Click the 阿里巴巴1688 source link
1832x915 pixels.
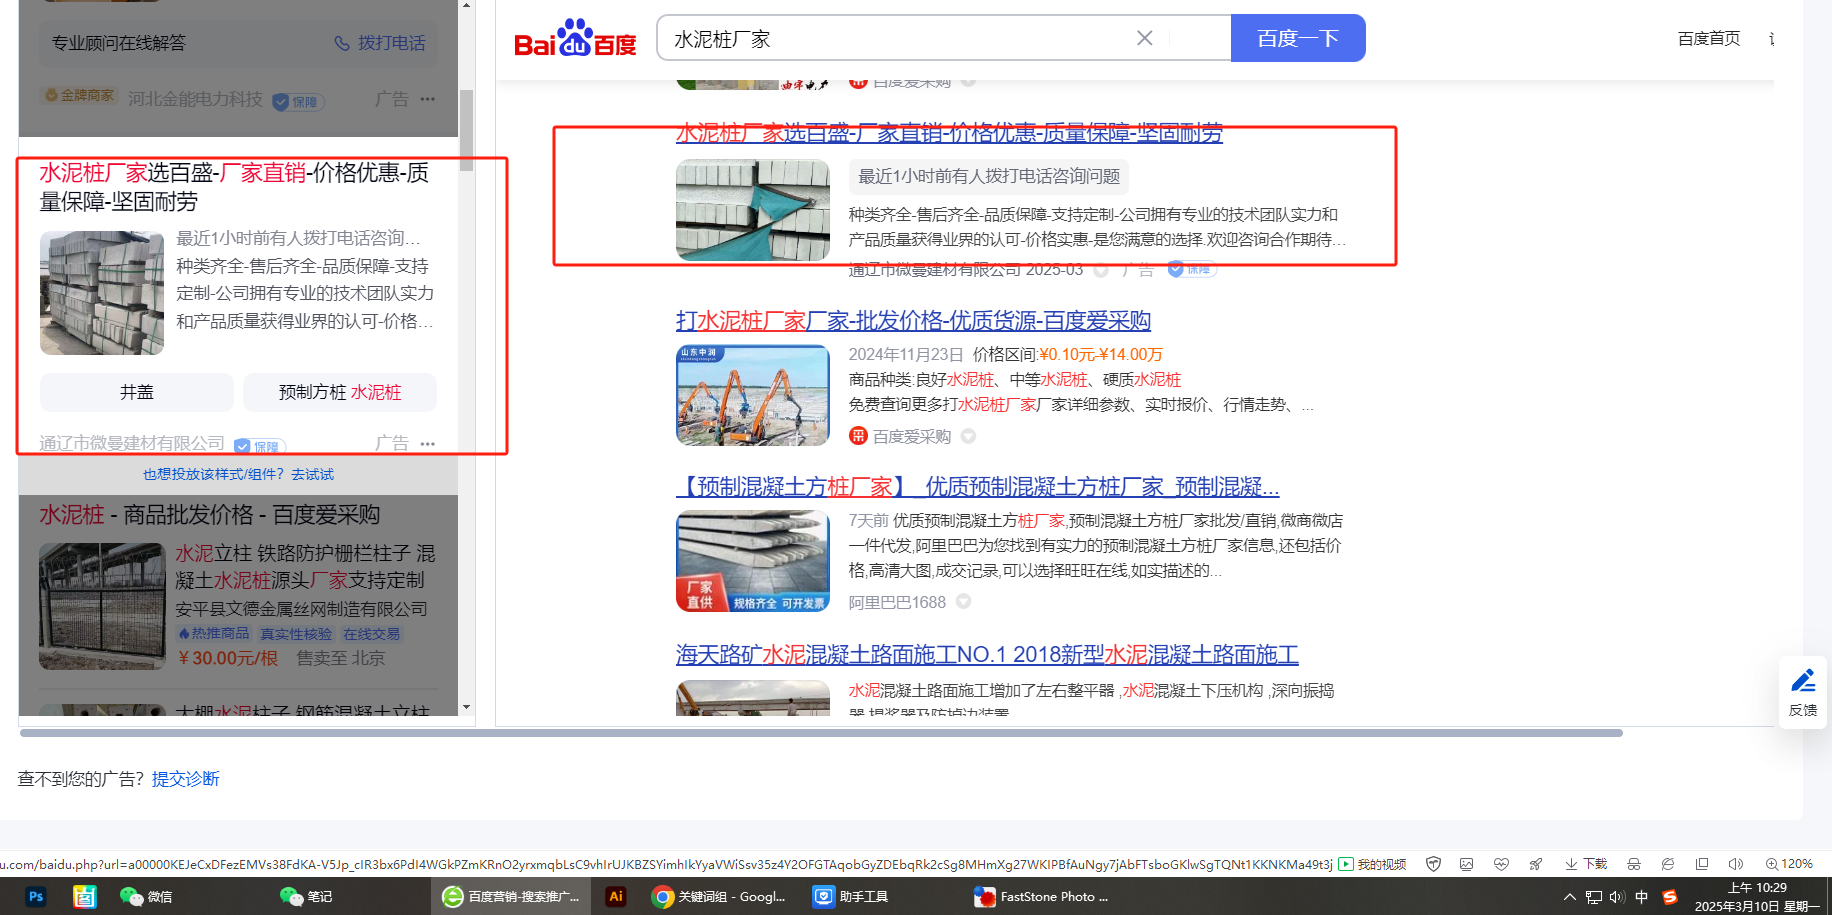pyautogui.click(x=897, y=602)
